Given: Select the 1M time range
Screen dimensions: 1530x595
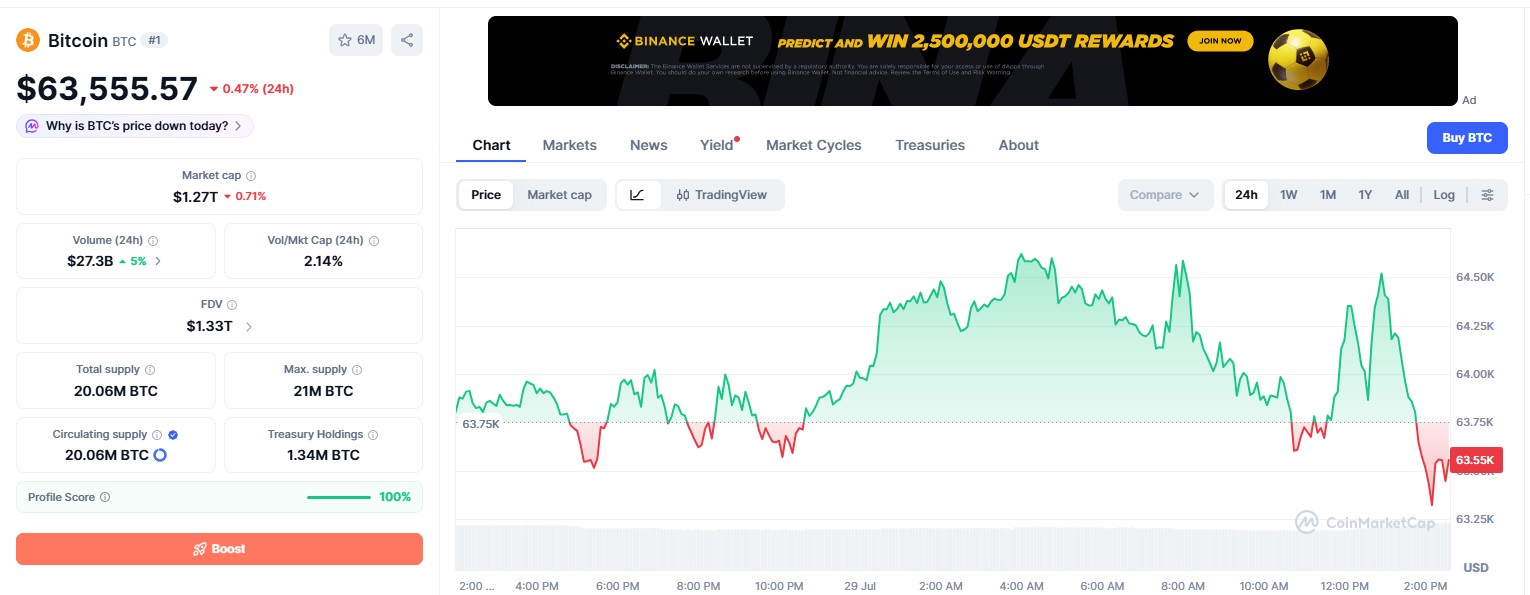Looking at the screenshot, I should (x=1327, y=195).
